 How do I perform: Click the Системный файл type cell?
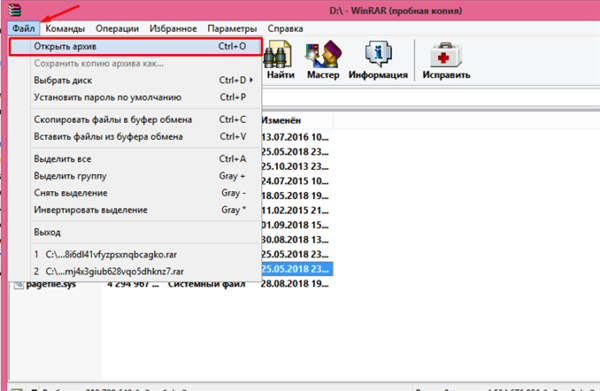207,285
